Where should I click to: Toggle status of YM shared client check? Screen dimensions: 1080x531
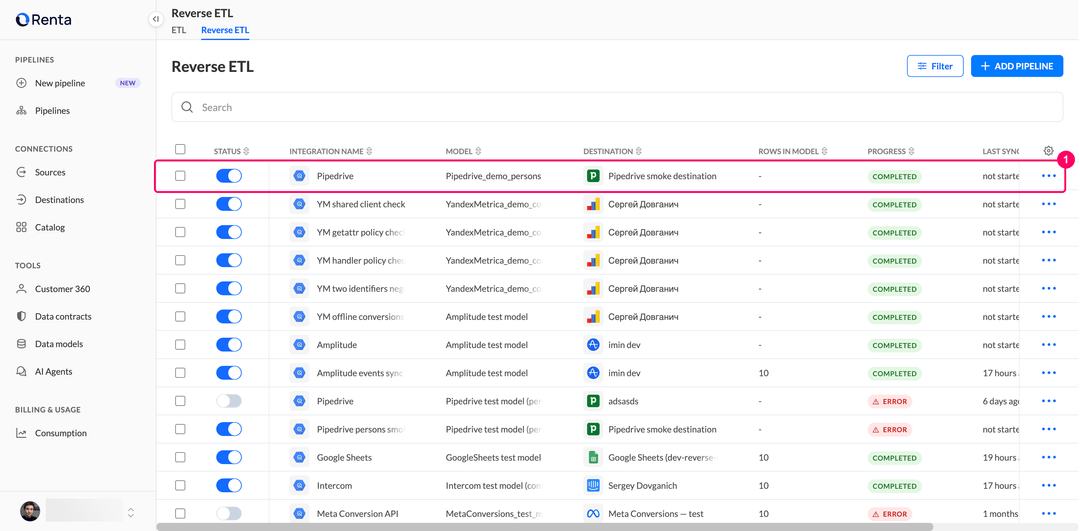(x=229, y=205)
